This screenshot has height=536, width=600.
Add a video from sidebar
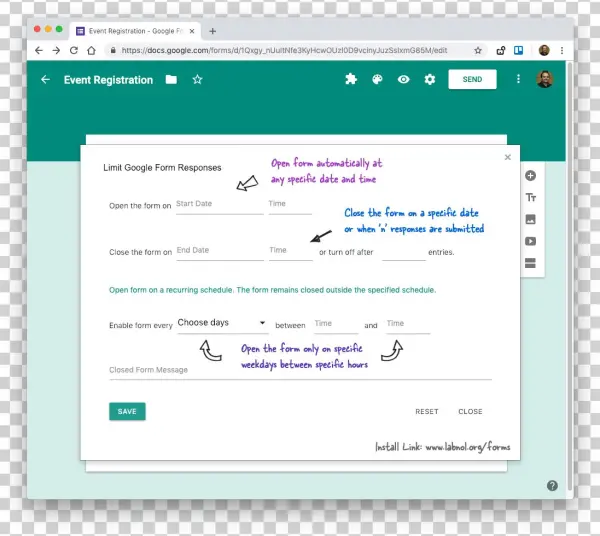[531, 241]
